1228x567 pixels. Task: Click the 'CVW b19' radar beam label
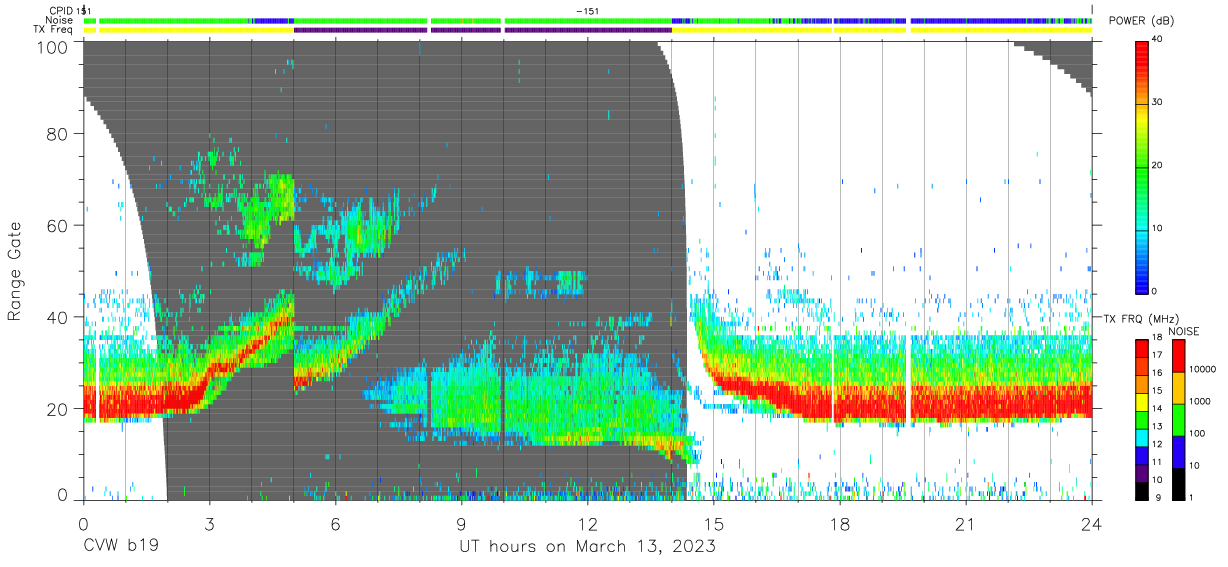121,547
